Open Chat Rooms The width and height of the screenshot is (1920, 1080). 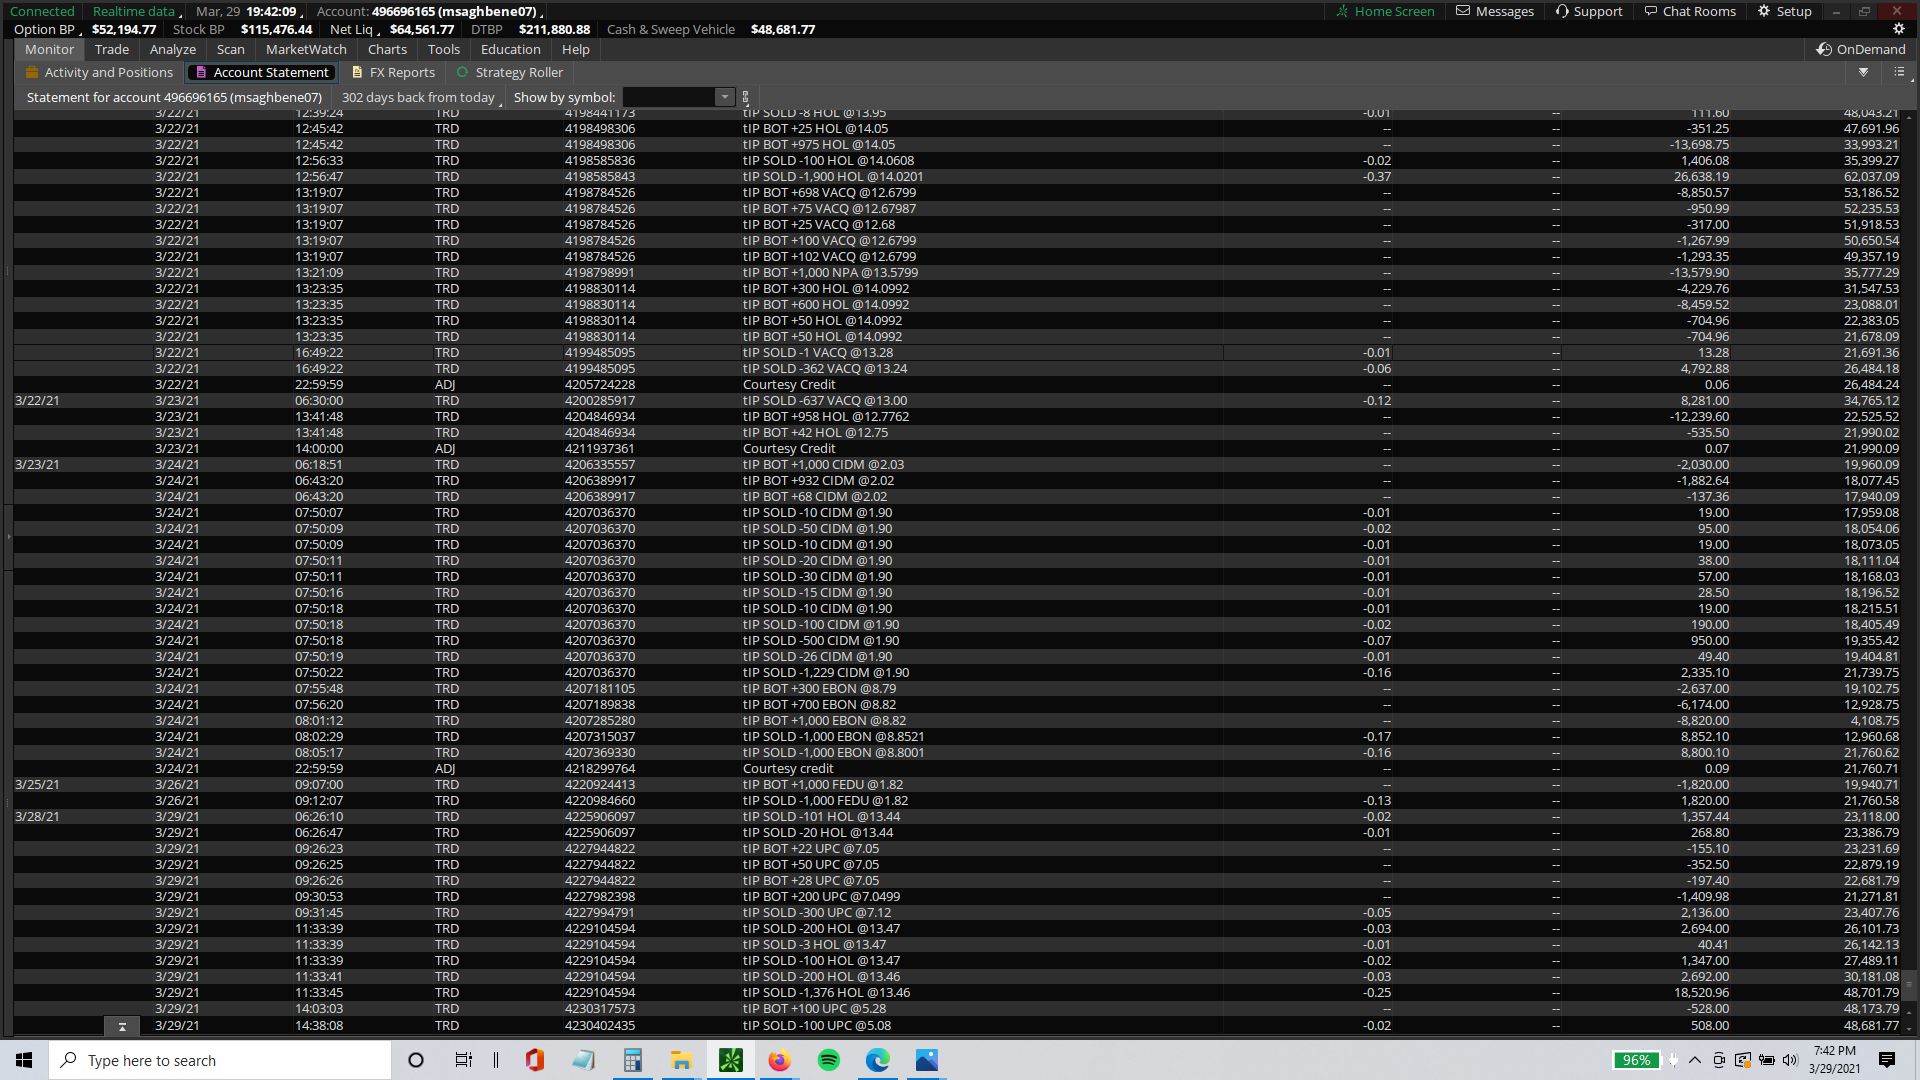click(1689, 11)
